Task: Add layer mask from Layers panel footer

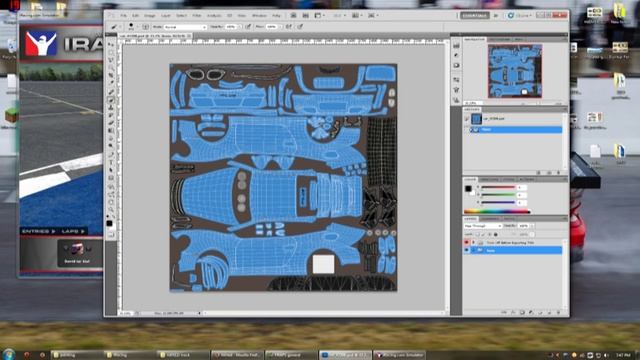Action: pos(522,312)
